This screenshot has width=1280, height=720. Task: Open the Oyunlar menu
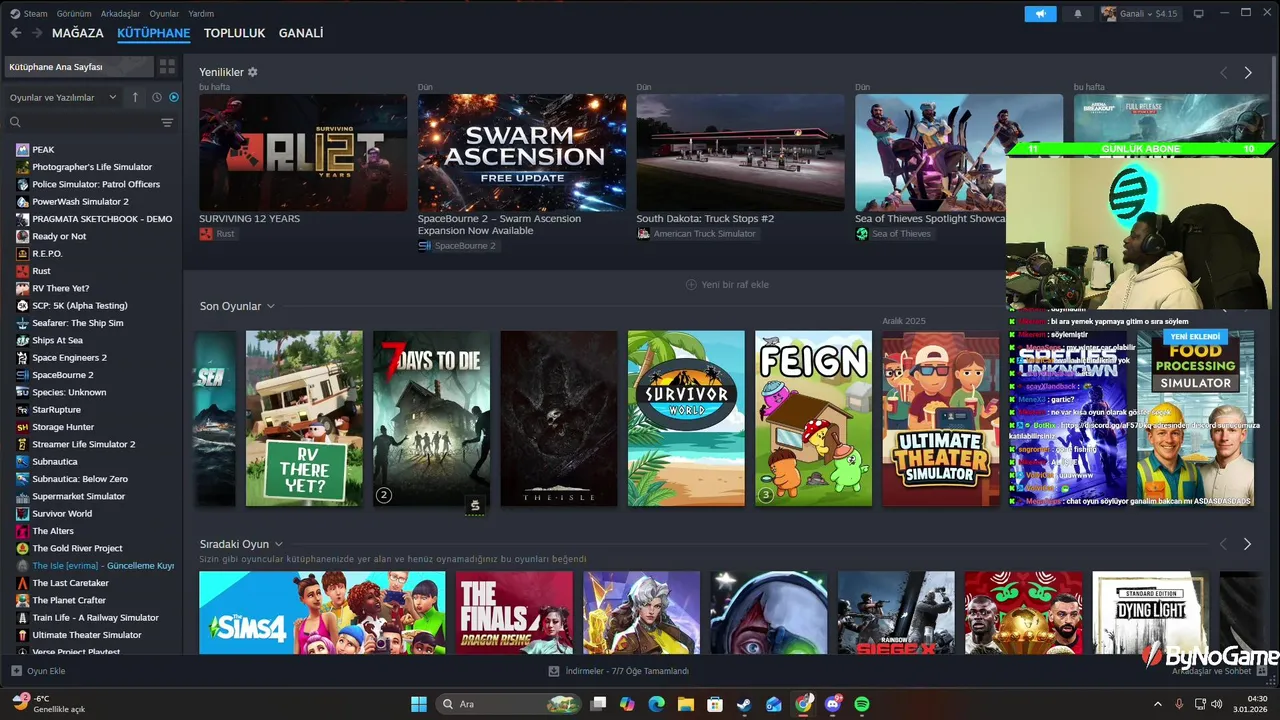(x=164, y=14)
